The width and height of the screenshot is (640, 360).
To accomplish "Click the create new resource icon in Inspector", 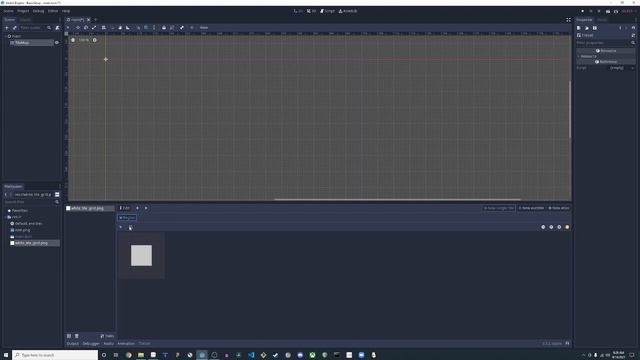I will [579, 28].
